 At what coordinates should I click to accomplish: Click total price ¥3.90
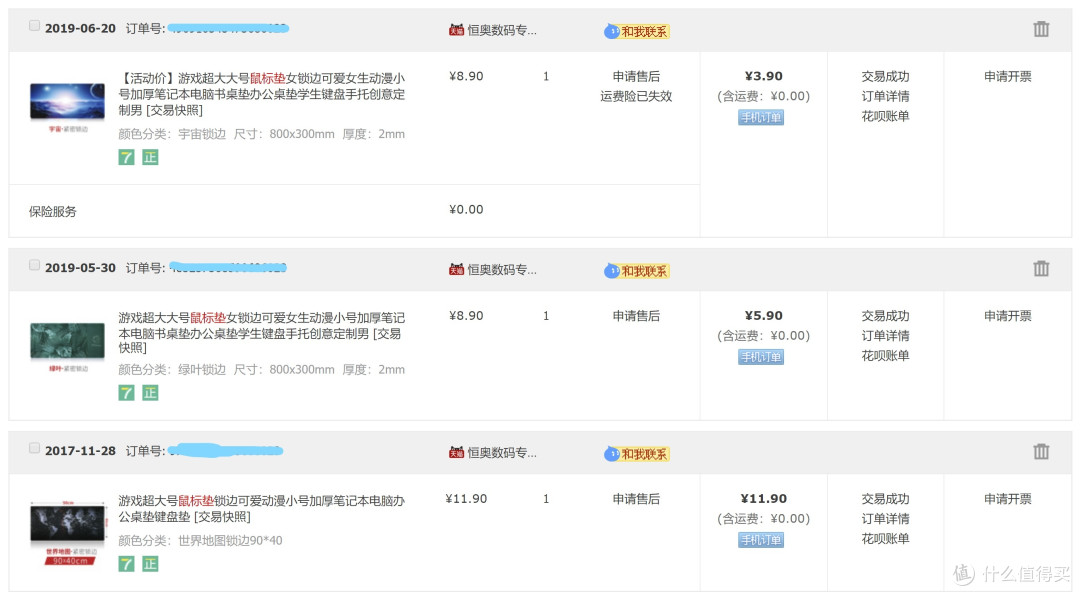pyautogui.click(x=764, y=76)
